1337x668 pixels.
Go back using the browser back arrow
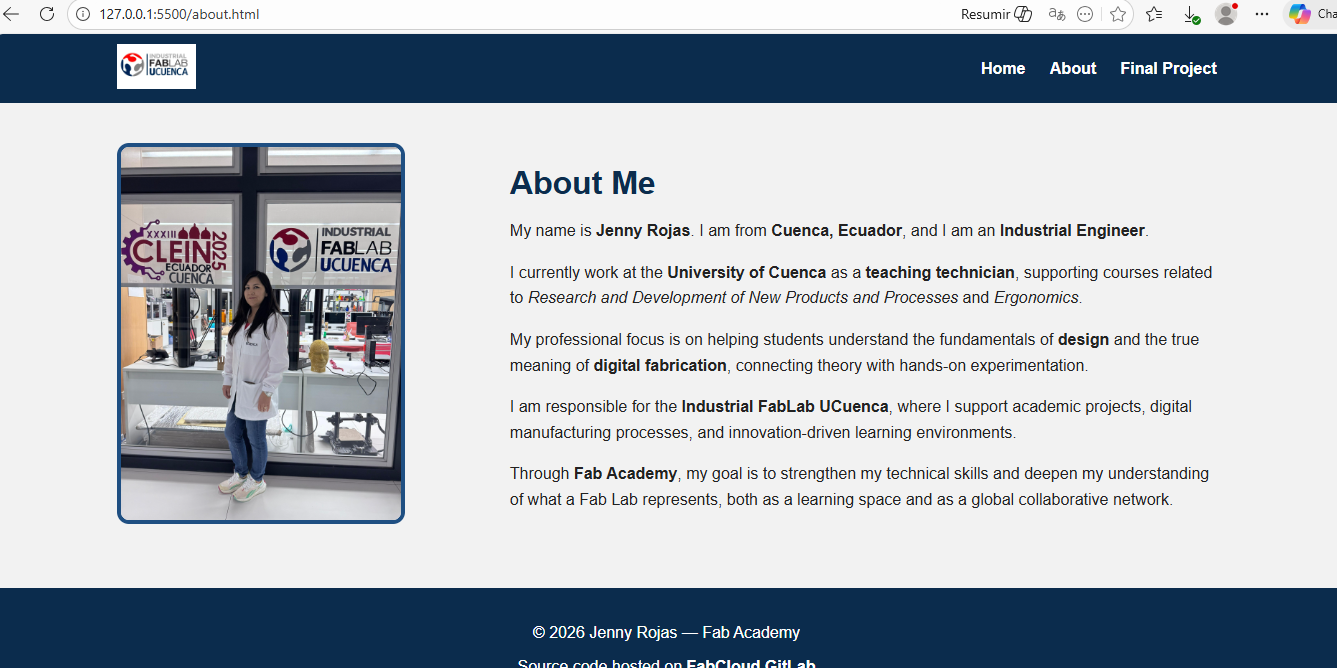click(x=11, y=14)
